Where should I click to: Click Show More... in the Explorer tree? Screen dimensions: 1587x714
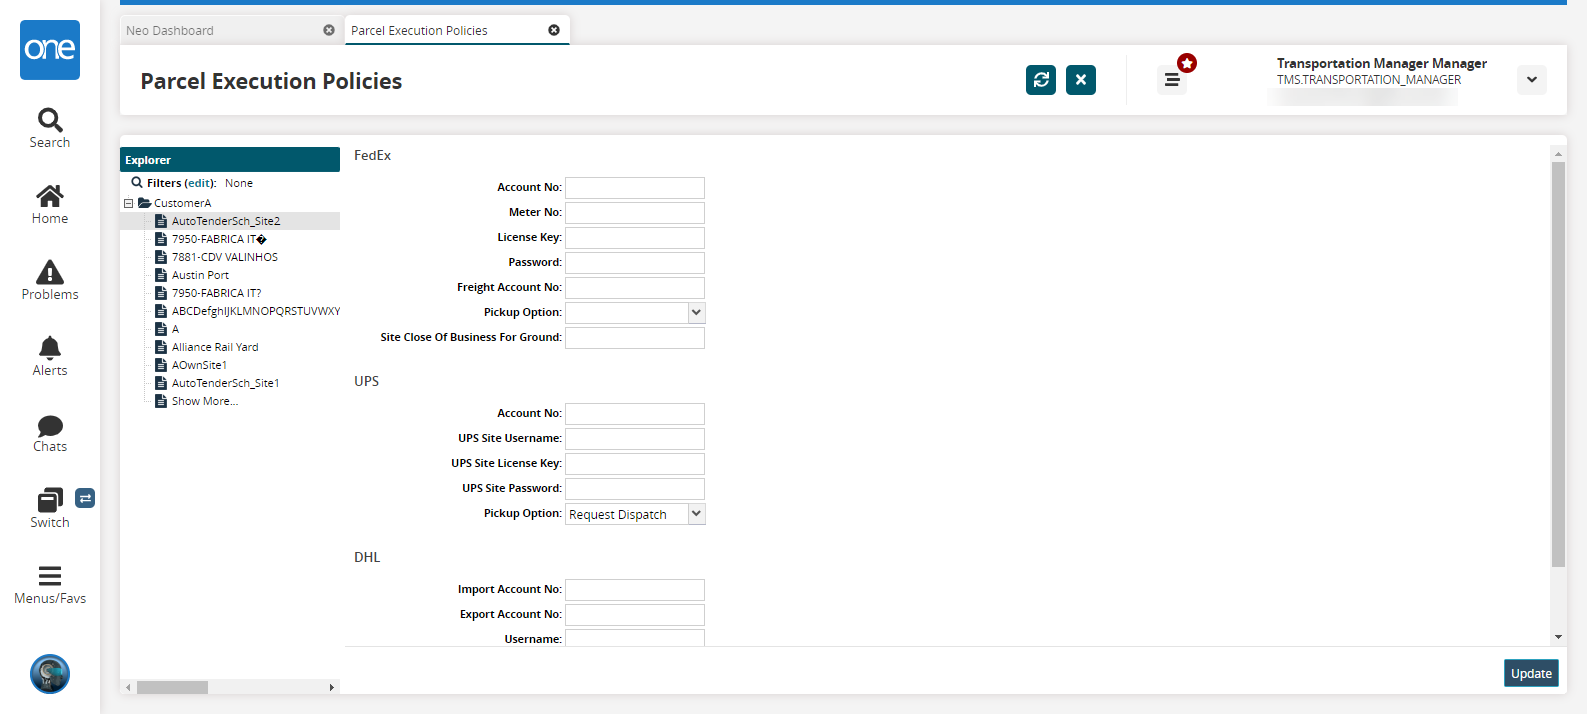click(x=205, y=401)
